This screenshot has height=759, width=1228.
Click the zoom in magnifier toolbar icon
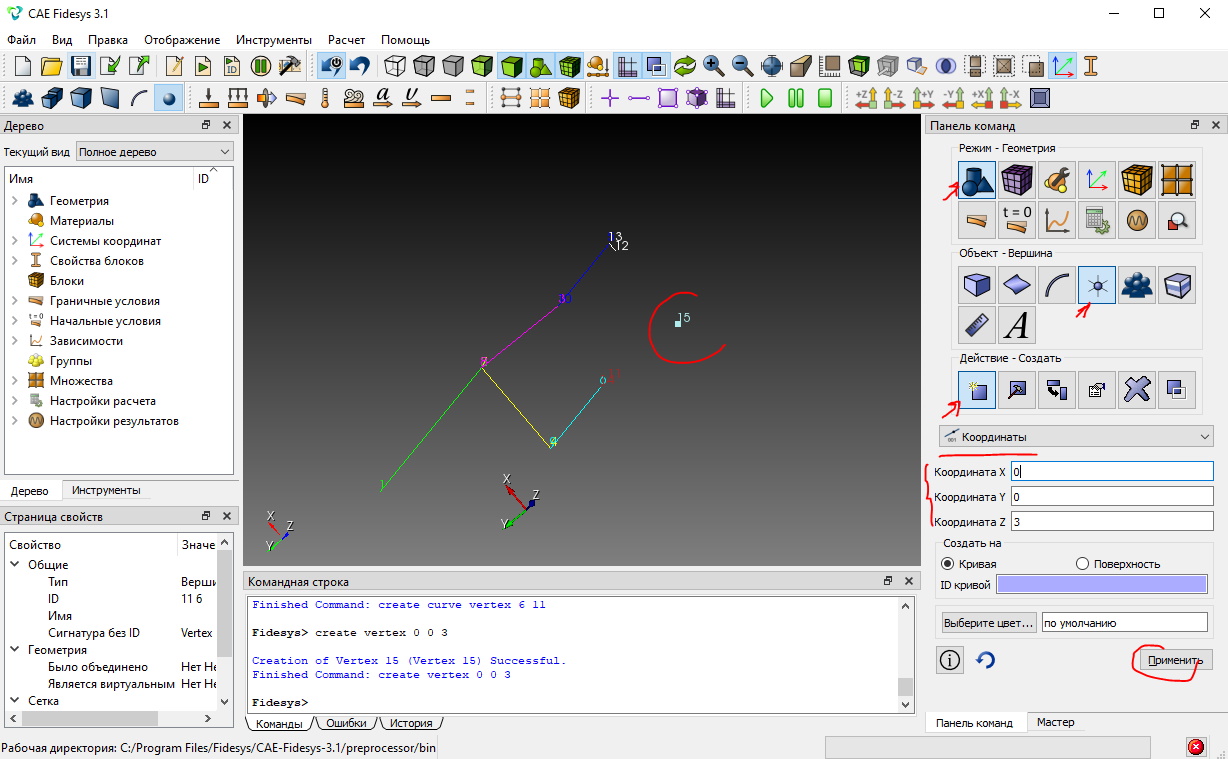714,67
